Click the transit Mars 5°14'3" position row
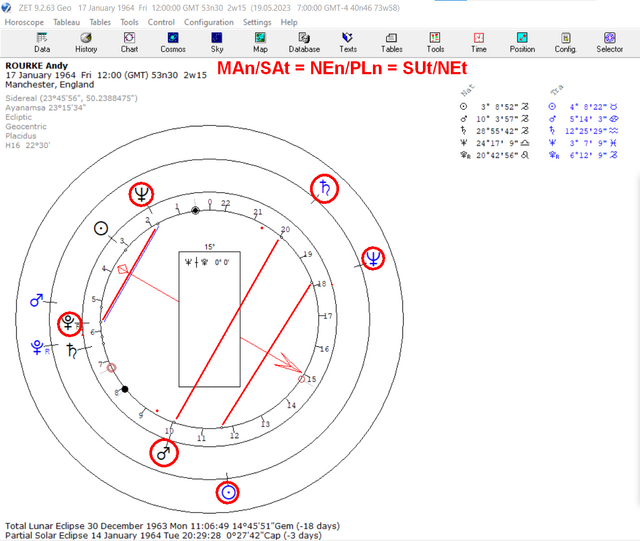 (x=583, y=119)
